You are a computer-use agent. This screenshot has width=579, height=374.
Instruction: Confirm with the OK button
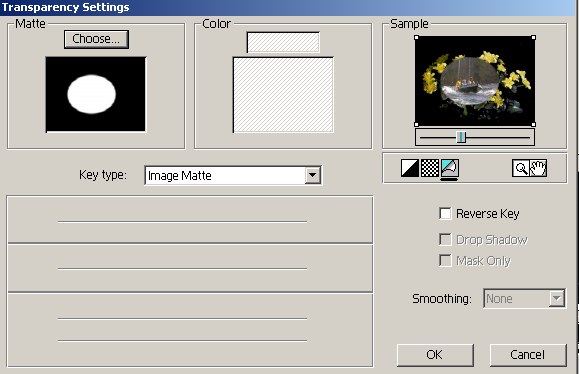435,355
